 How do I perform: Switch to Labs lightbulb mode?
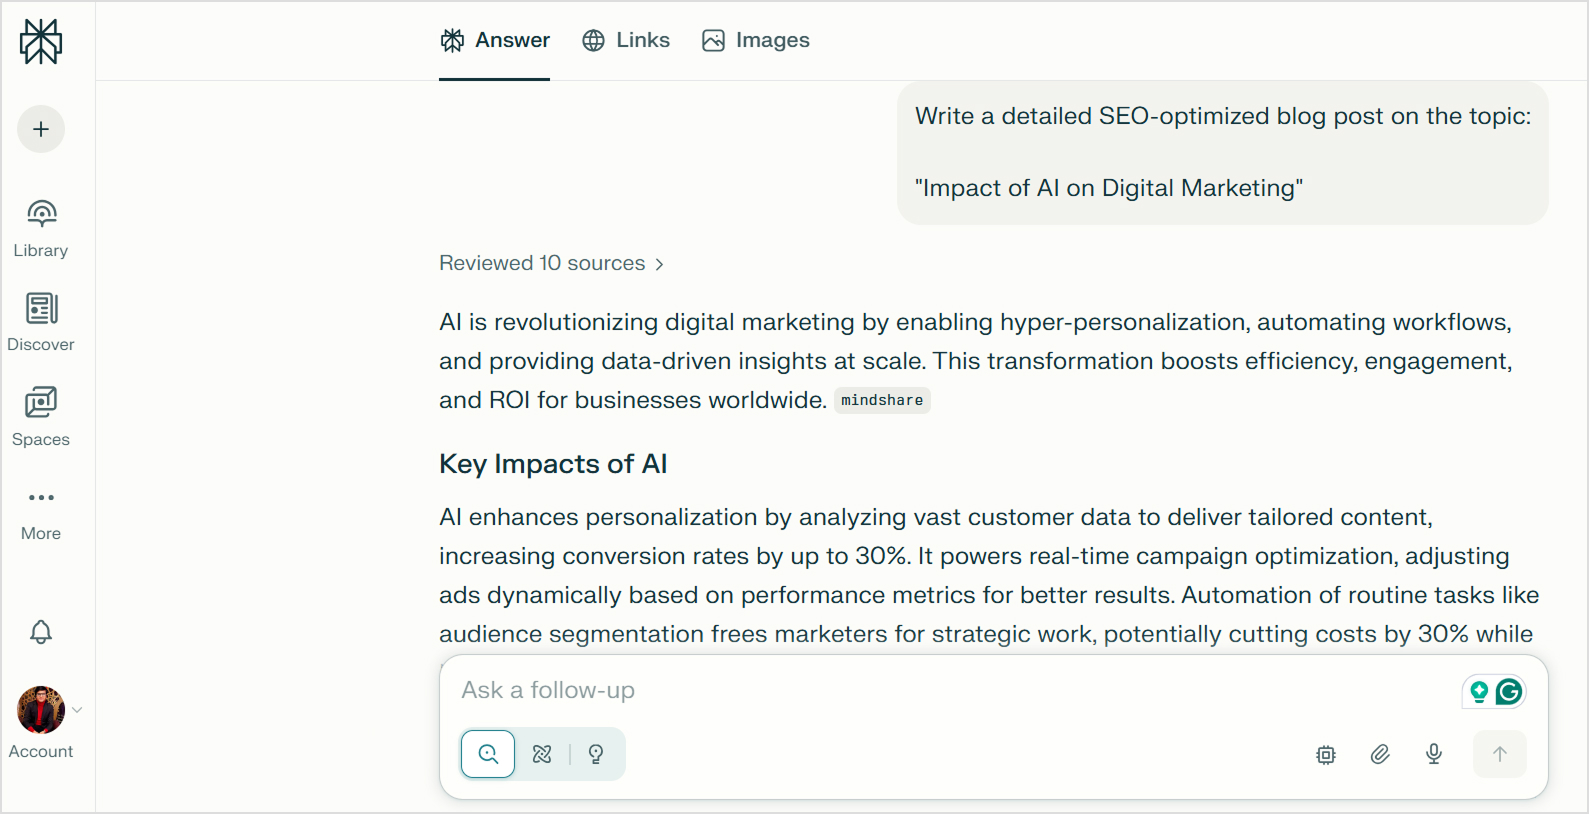pyautogui.click(x=596, y=754)
